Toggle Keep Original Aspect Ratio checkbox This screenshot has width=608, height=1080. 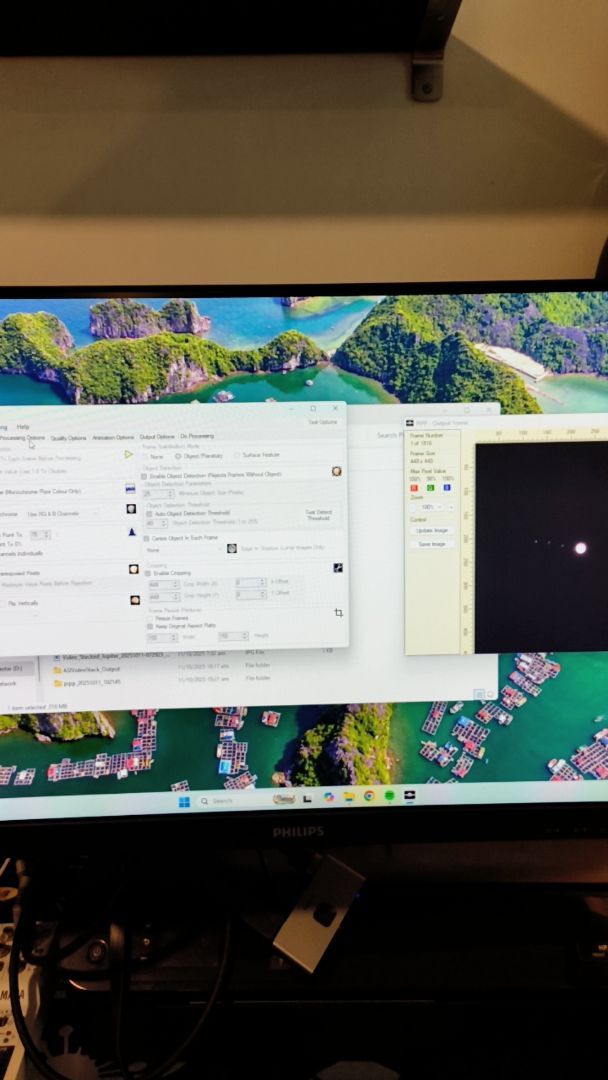(x=150, y=627)
